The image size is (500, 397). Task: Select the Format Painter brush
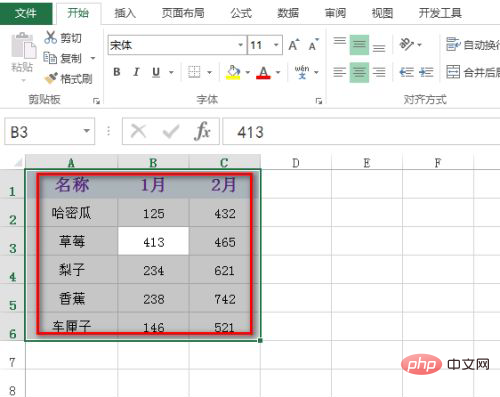pos(68,79)
